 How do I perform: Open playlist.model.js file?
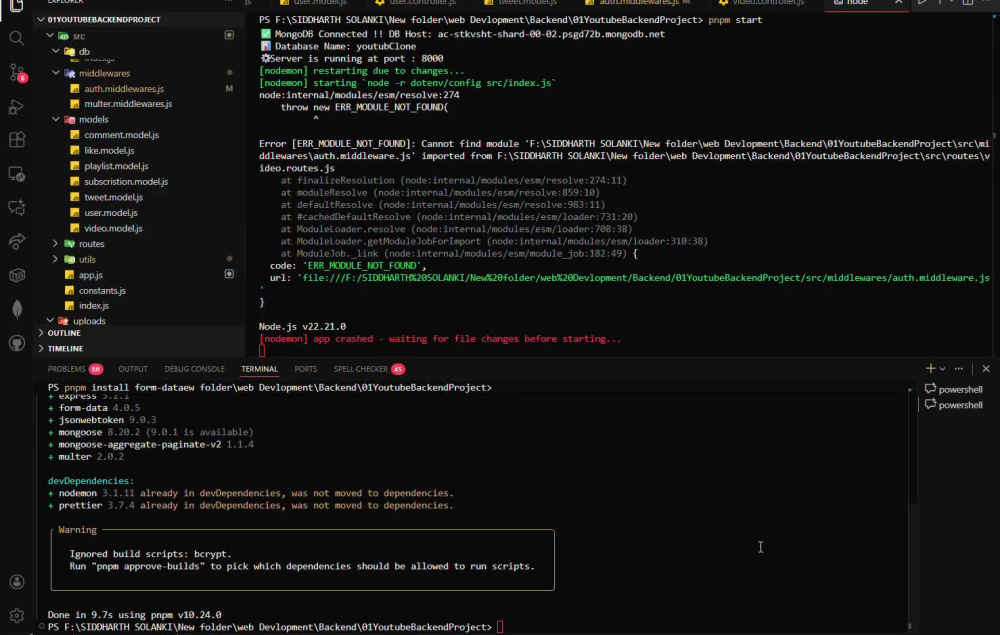coord(116,166)
